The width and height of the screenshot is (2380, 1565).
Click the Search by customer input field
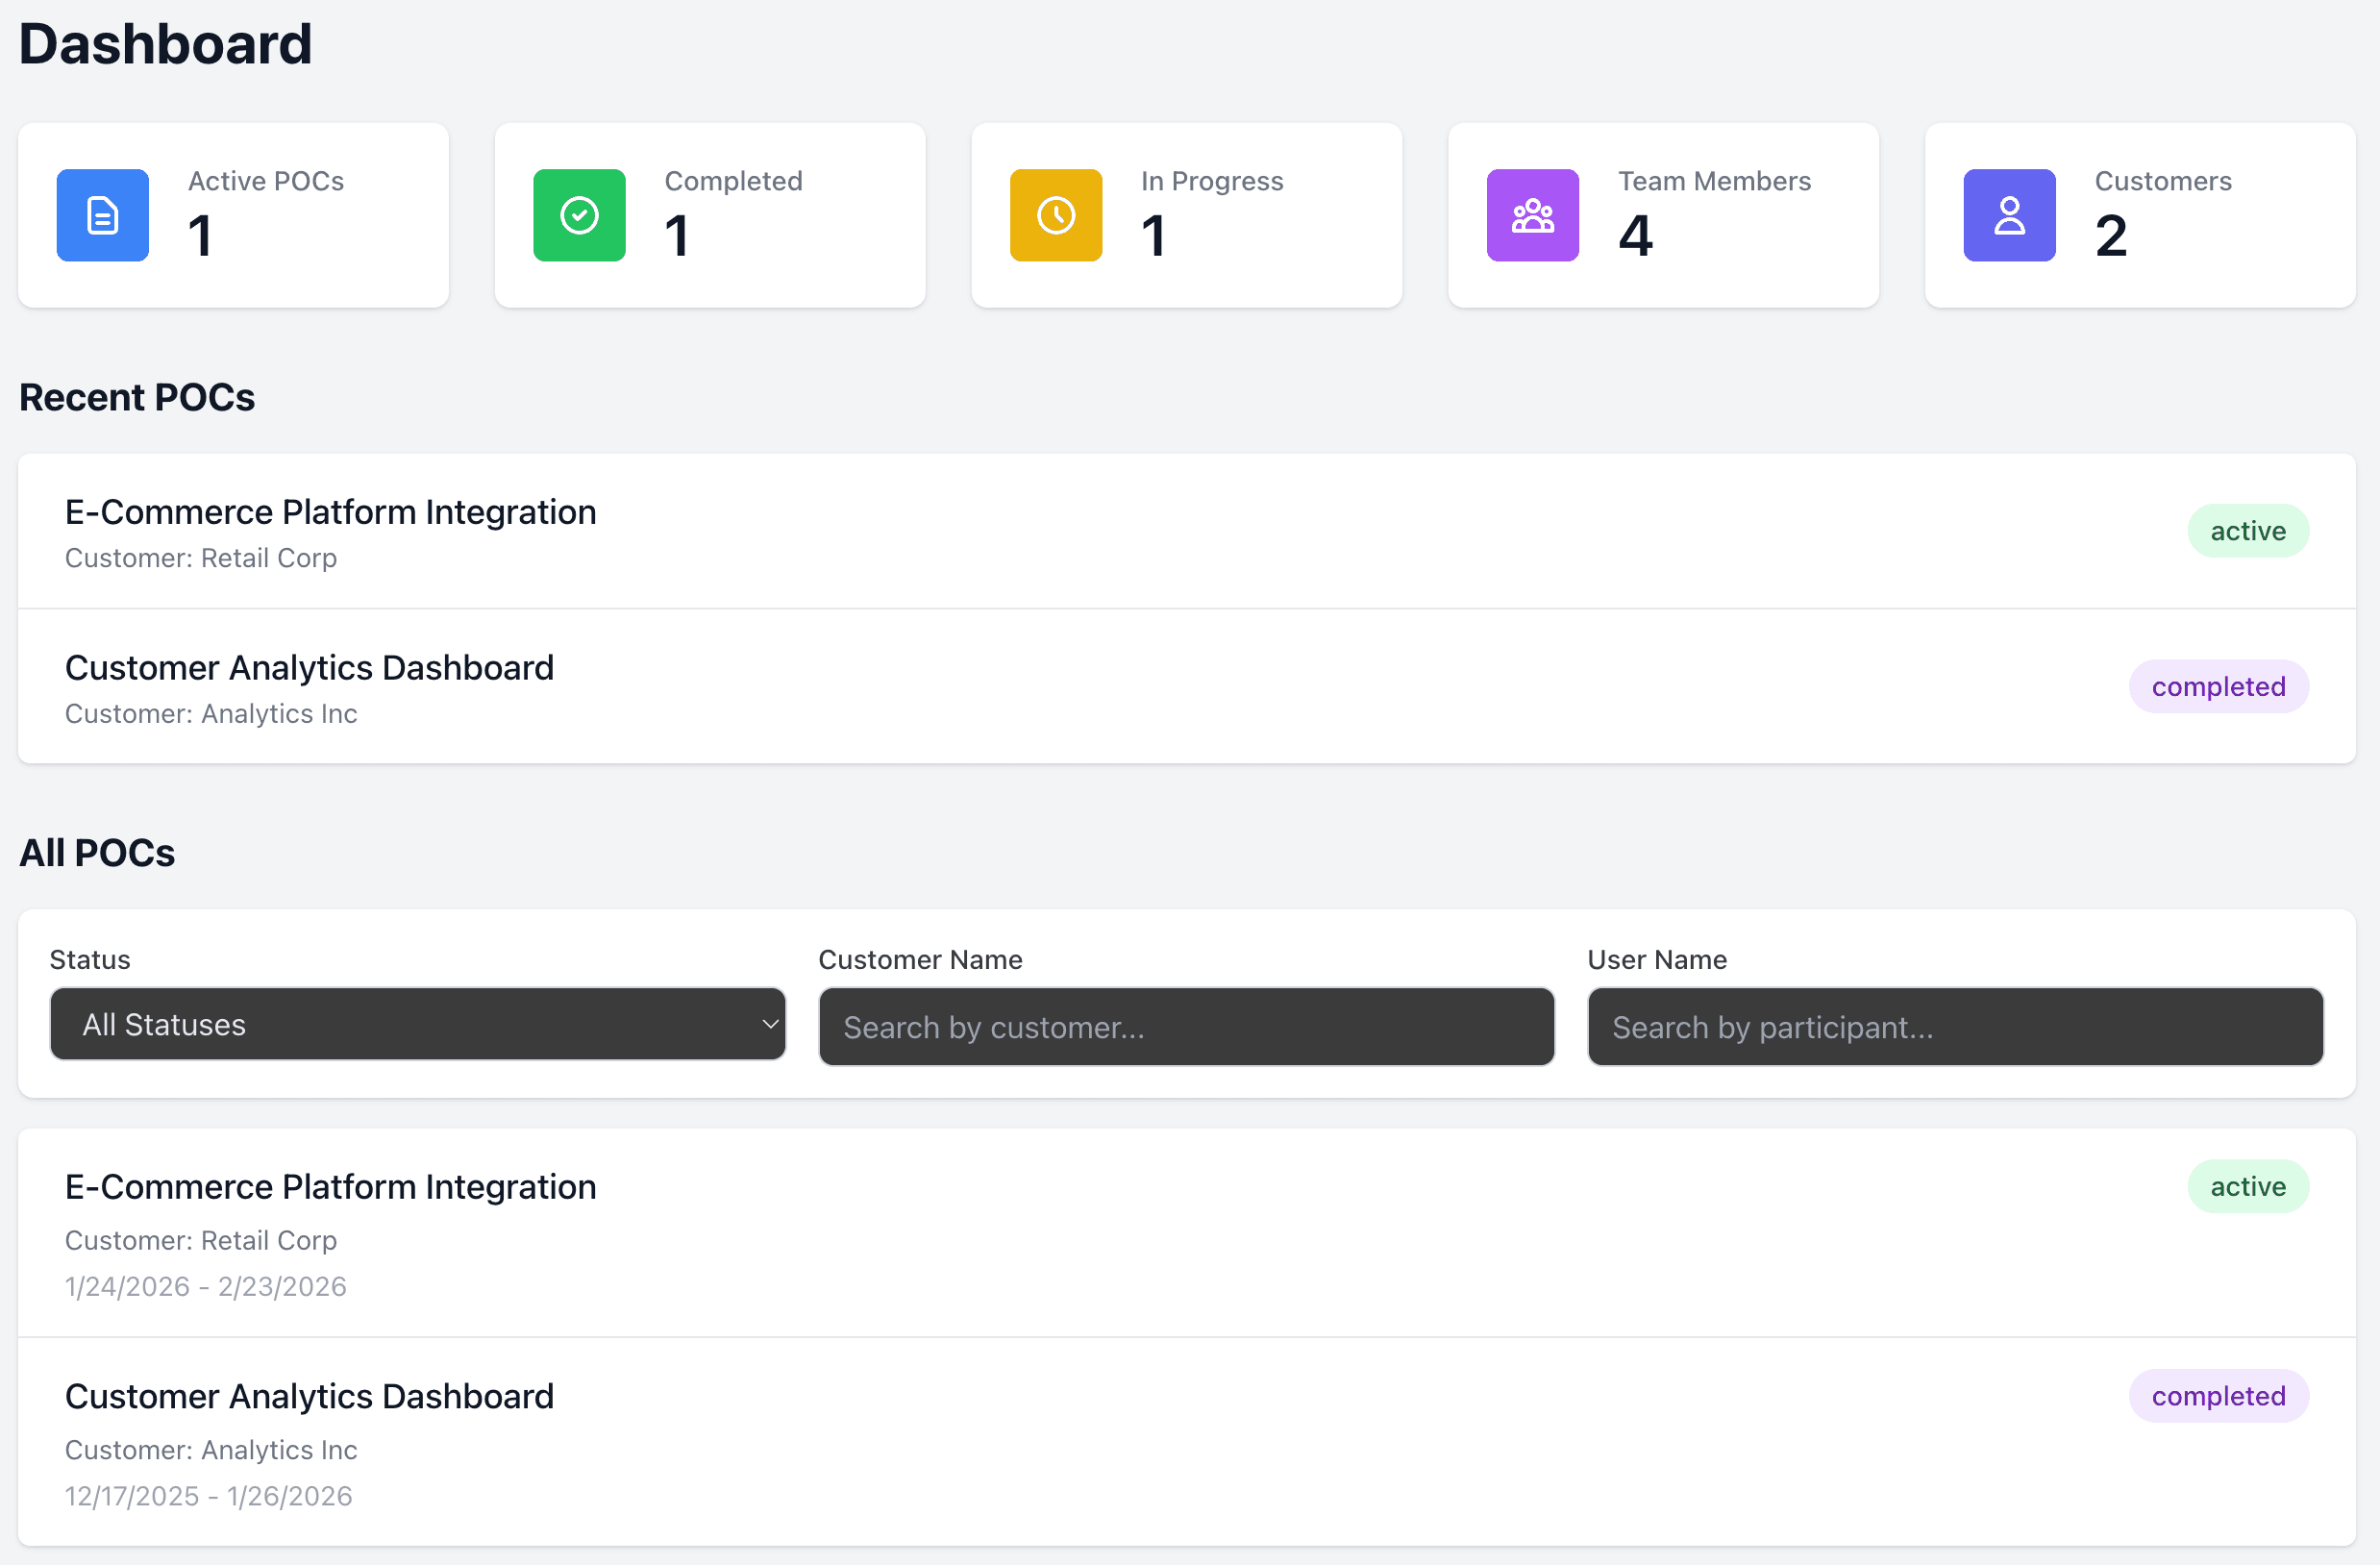click(1186, 1027)
